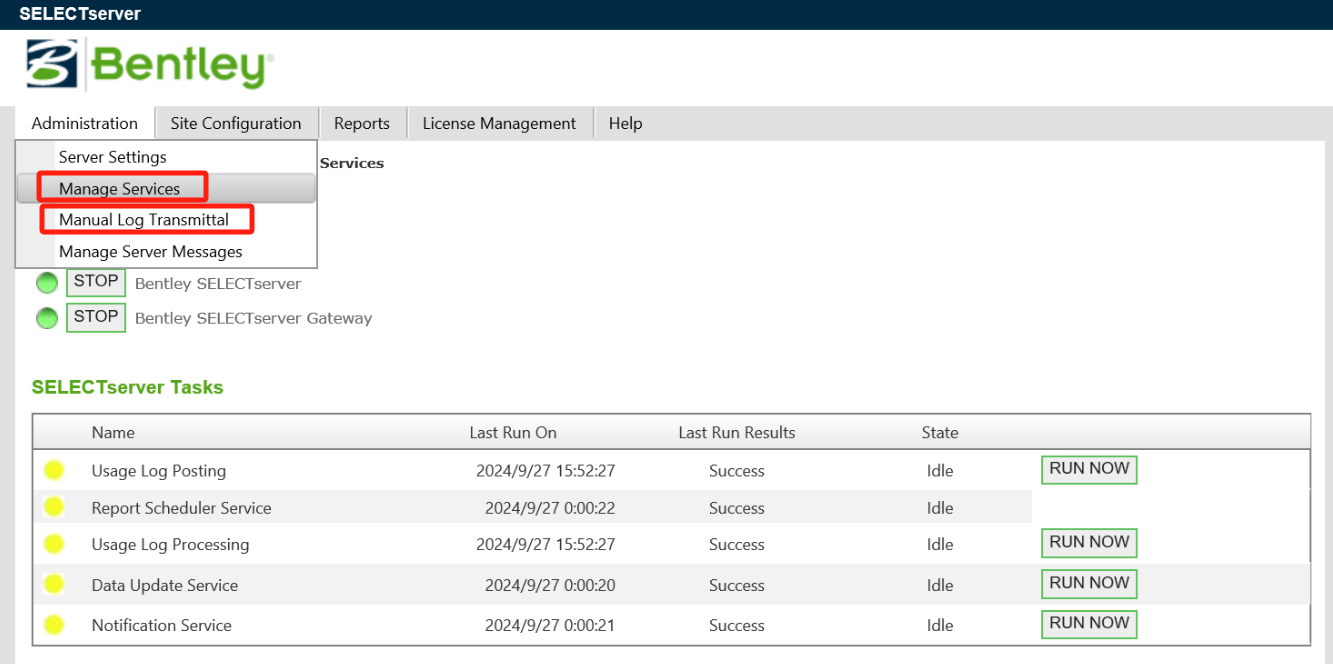Click the State column header

pyautogui.click(x=940, y=433)
